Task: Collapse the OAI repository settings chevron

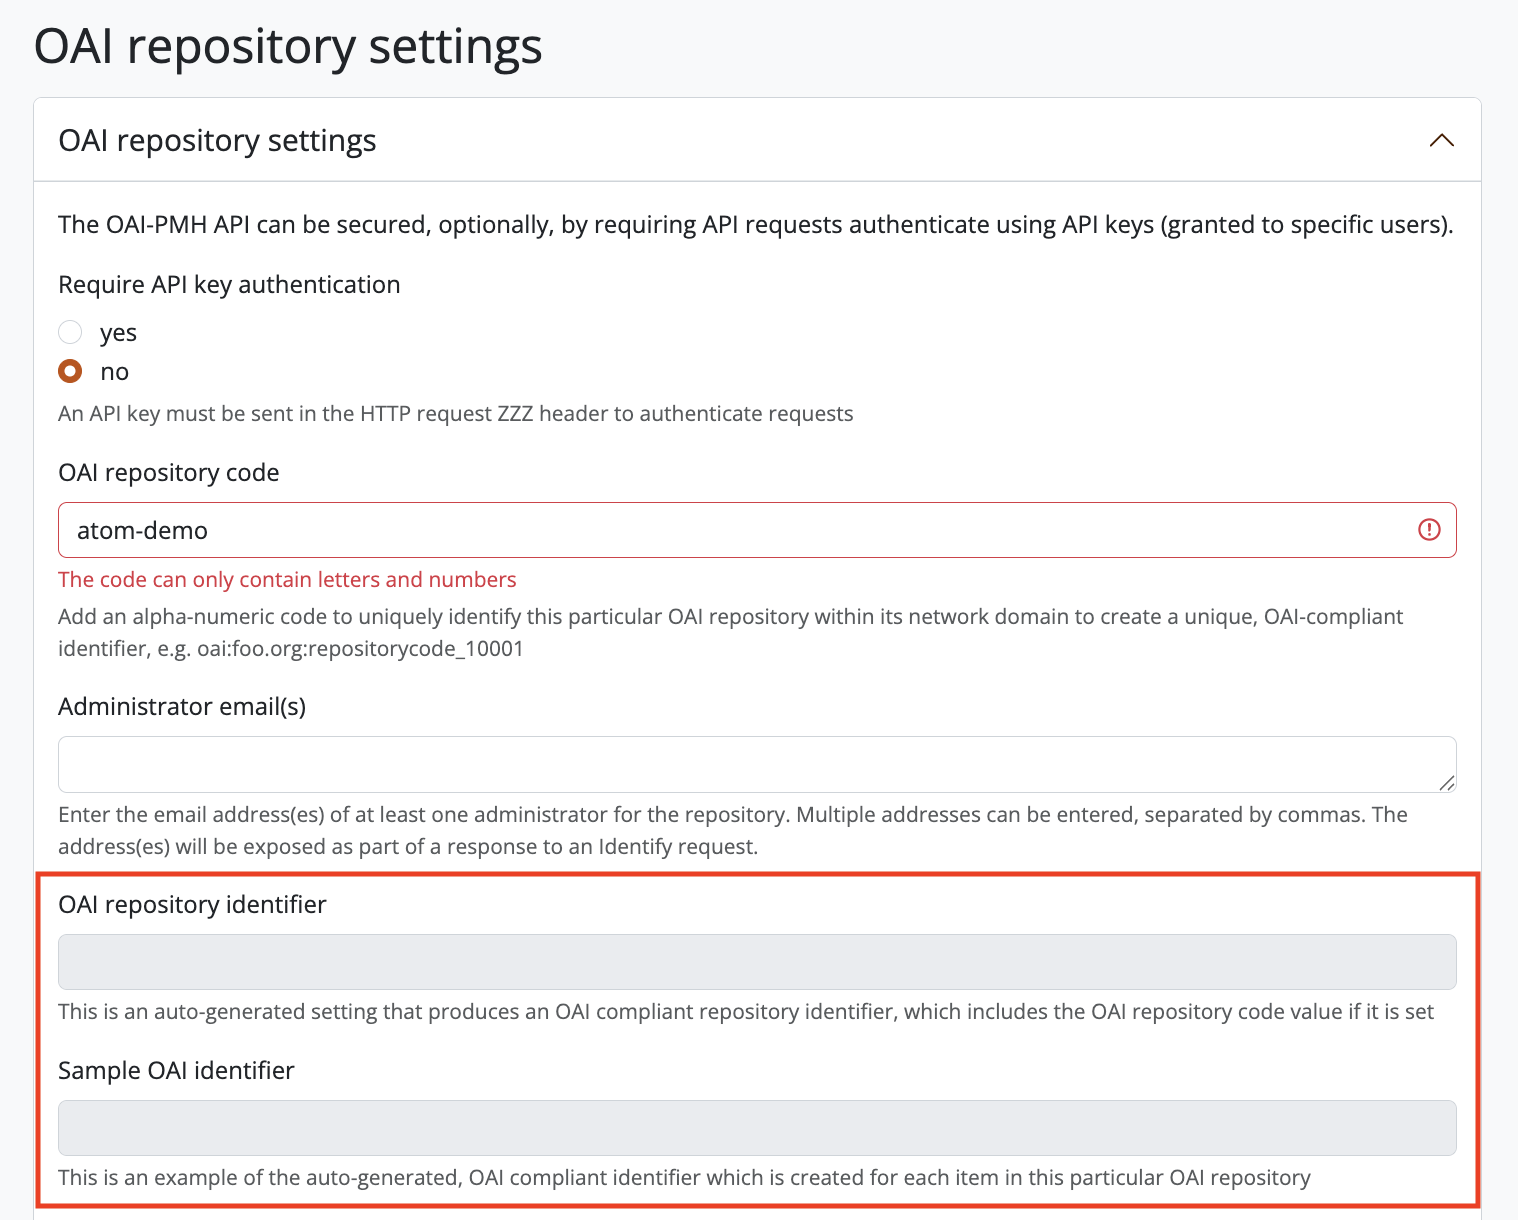Action: (x=1441, y=141)
